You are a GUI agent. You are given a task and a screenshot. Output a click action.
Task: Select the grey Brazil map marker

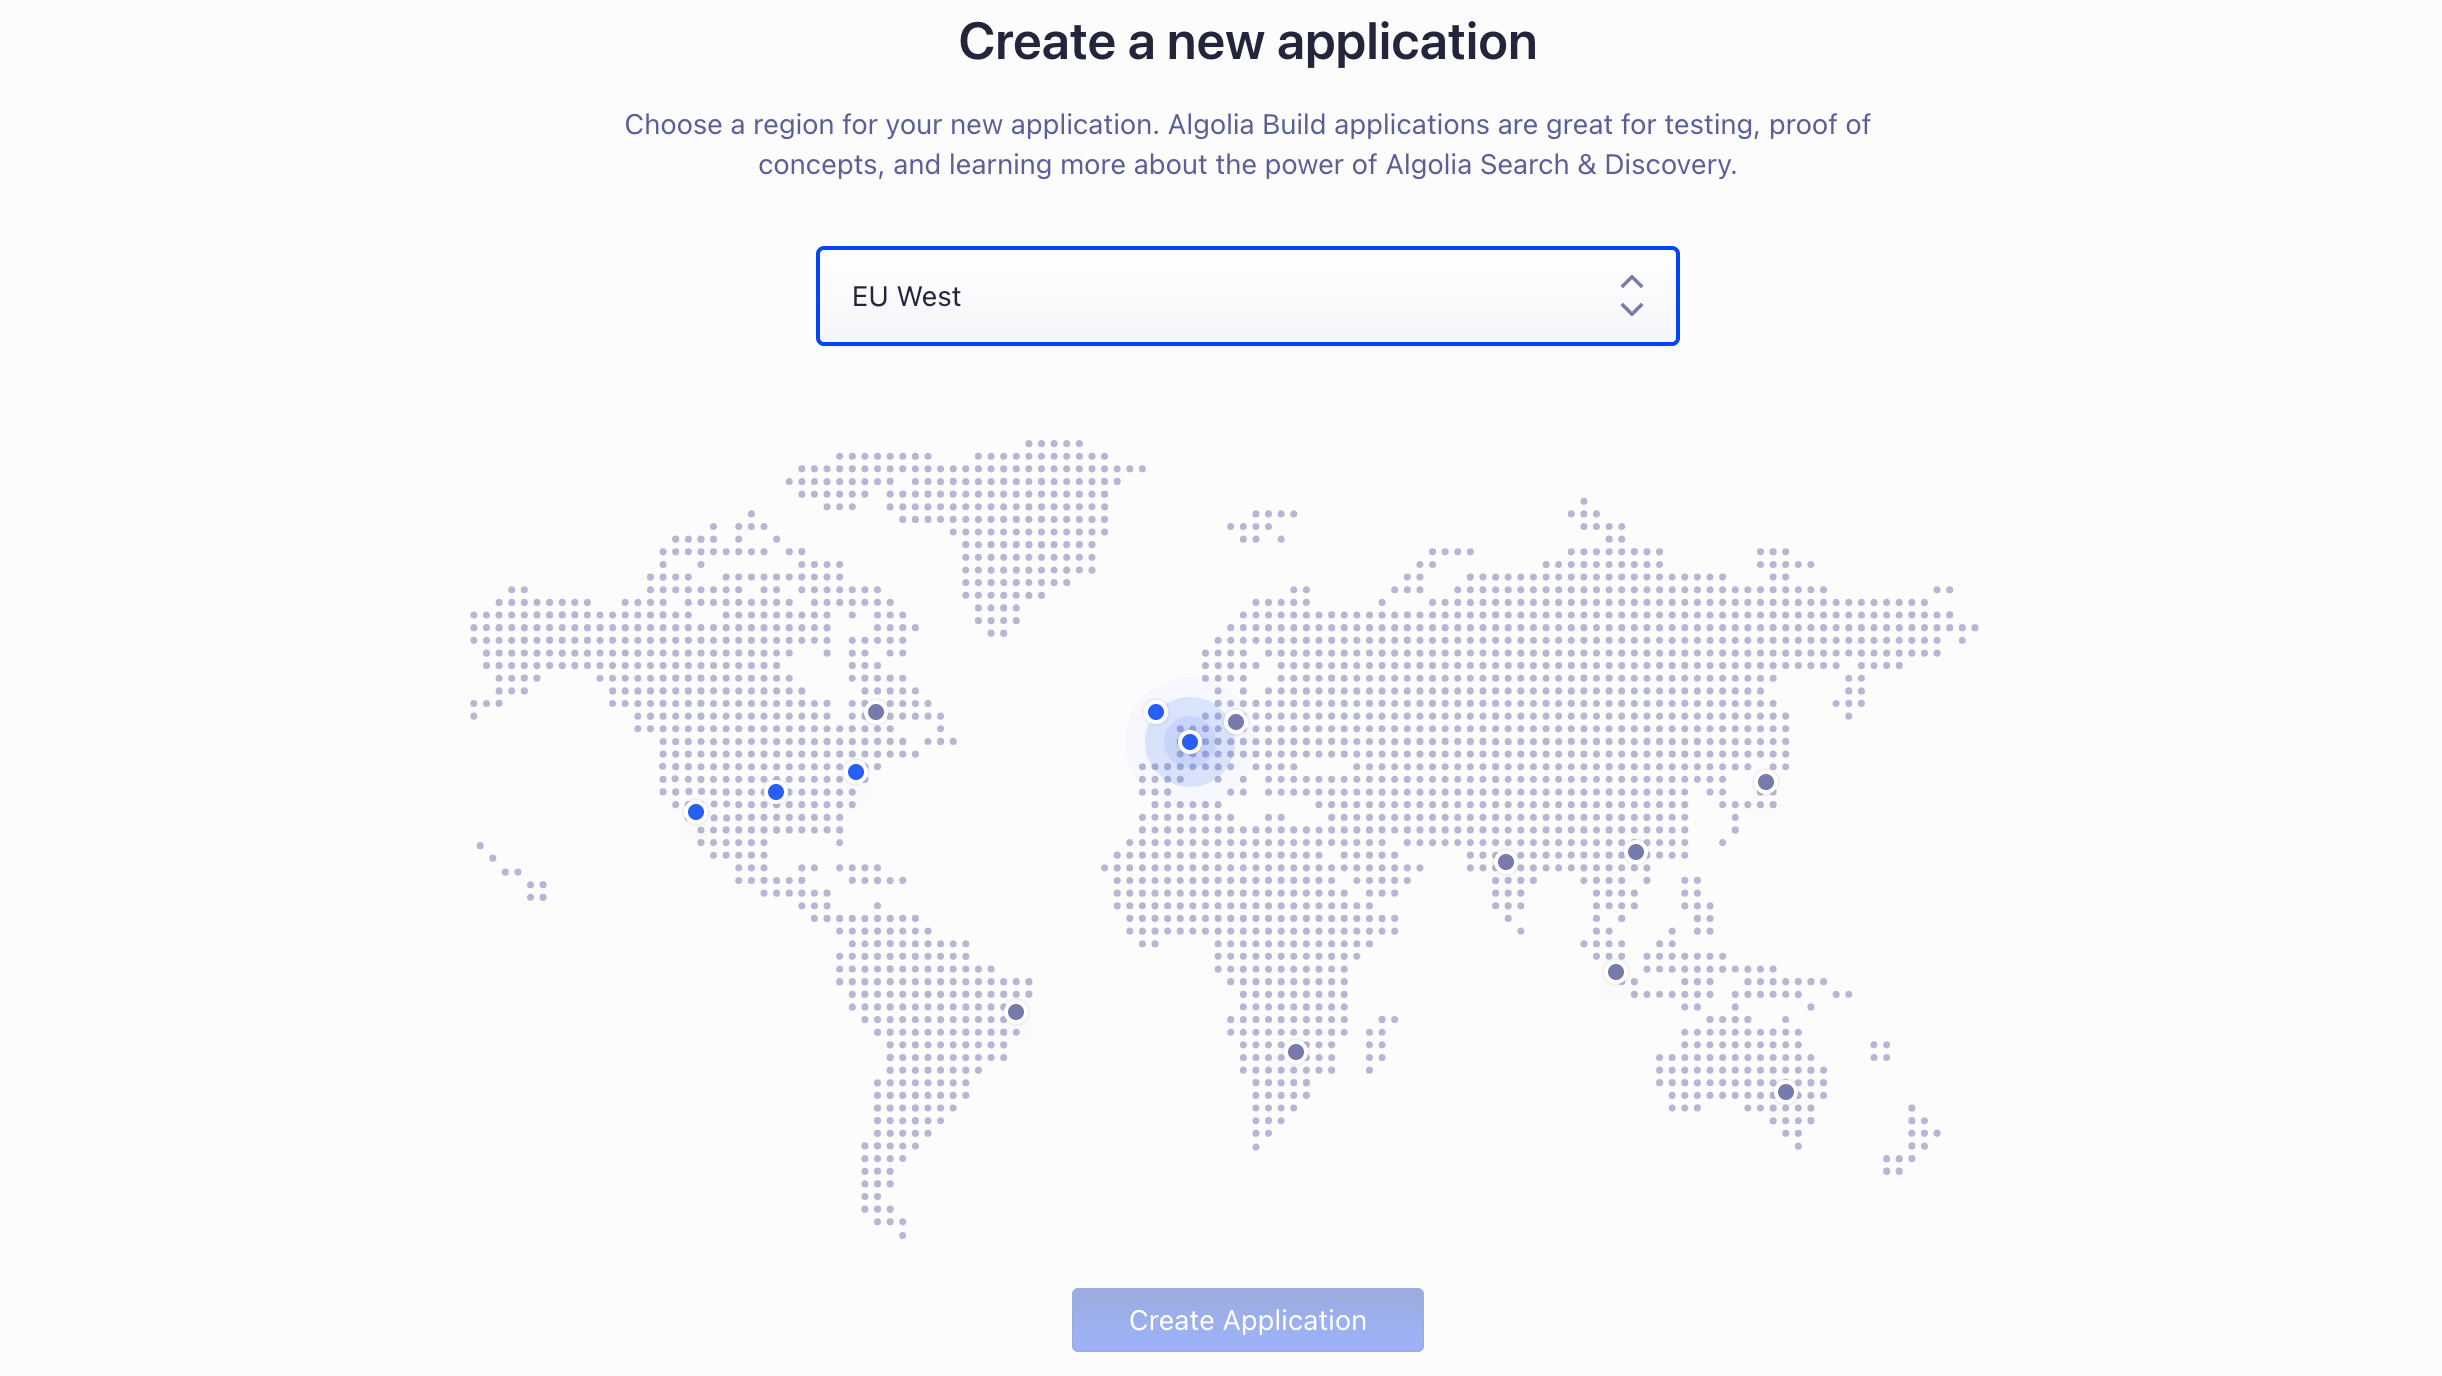point(1015,1012)
